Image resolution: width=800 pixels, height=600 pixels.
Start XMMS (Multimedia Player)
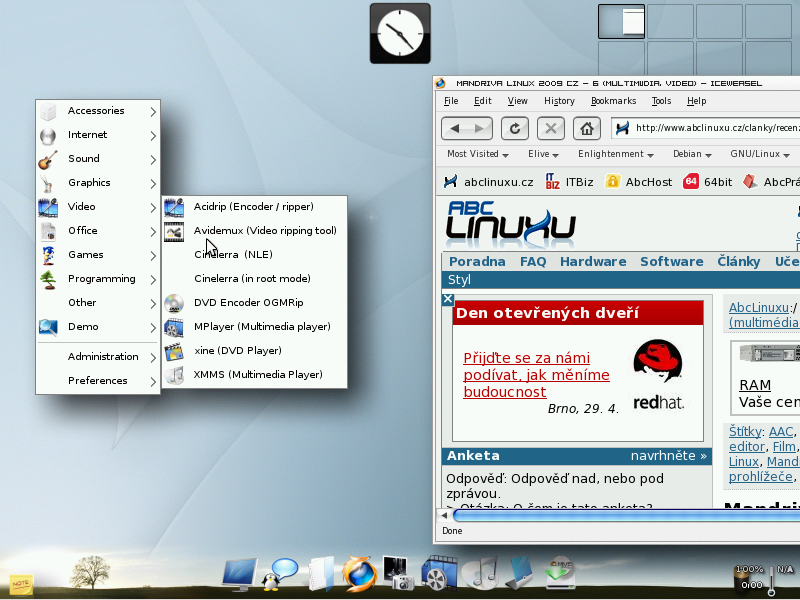255,374
